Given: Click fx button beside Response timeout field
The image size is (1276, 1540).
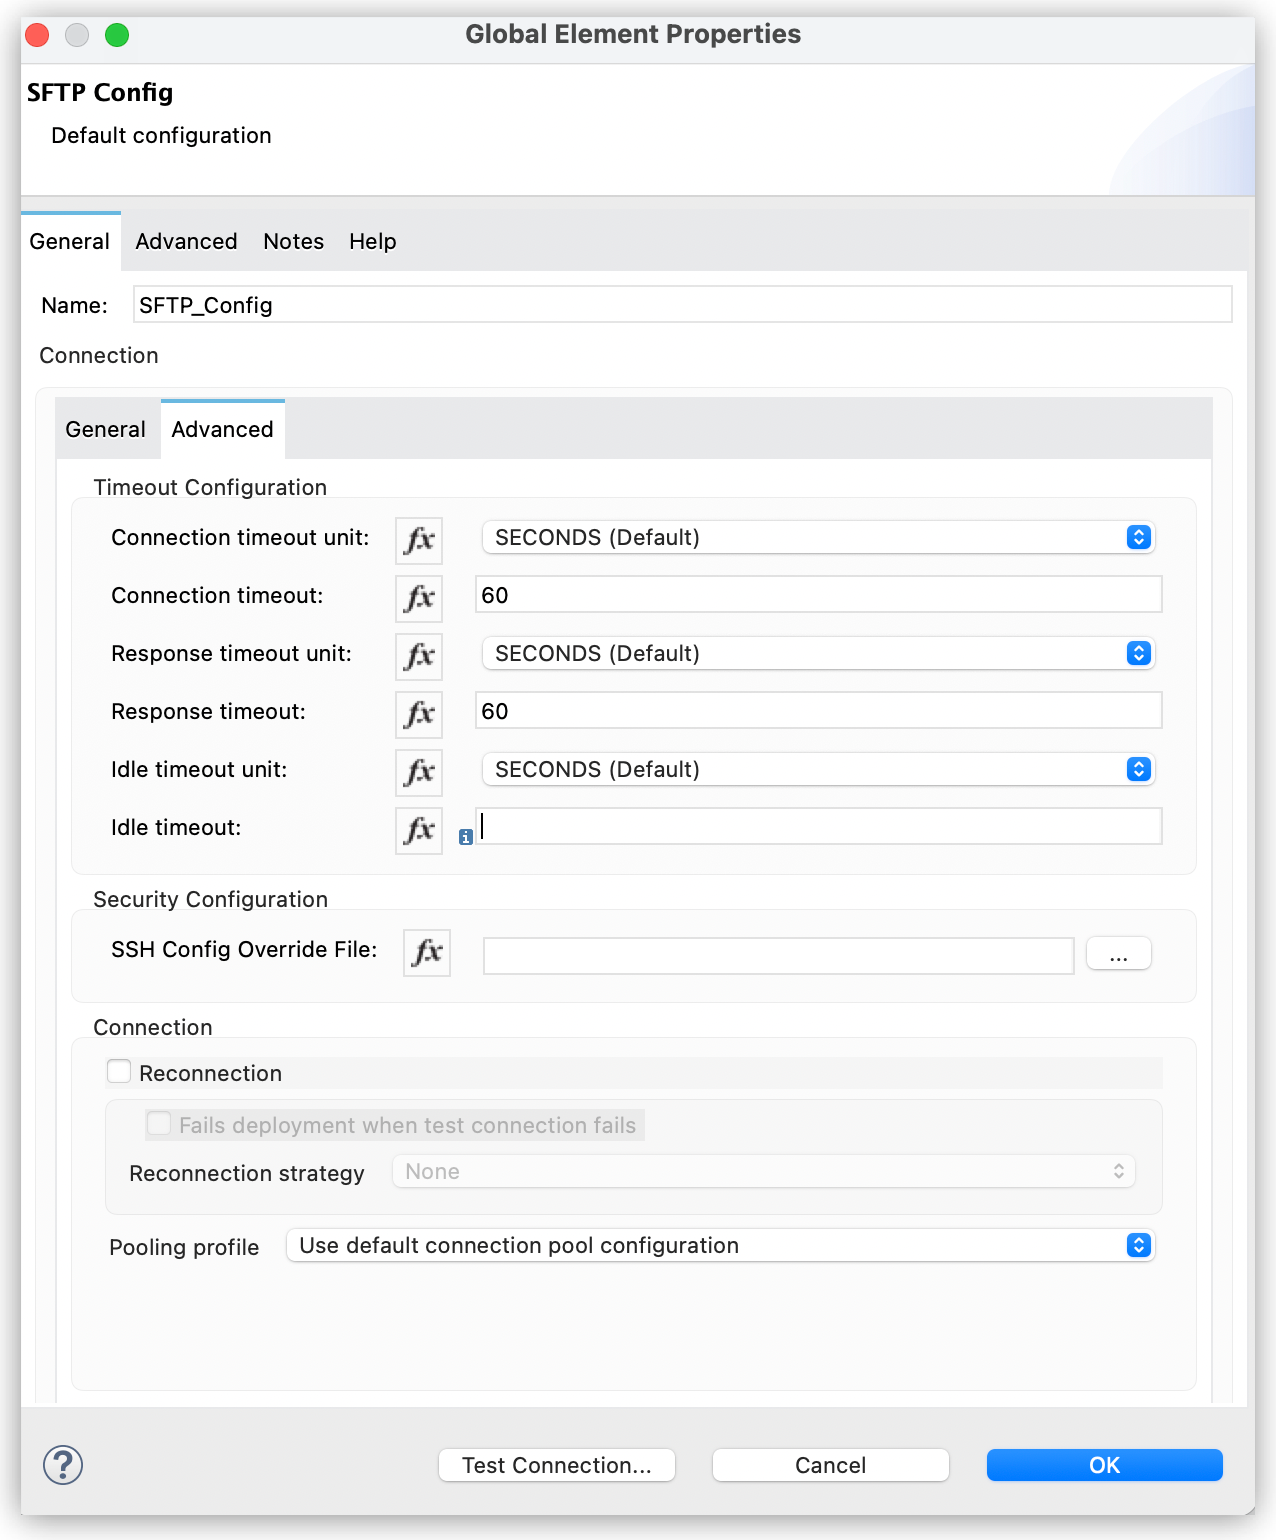Looking at the screenshot, I should 419,714.
